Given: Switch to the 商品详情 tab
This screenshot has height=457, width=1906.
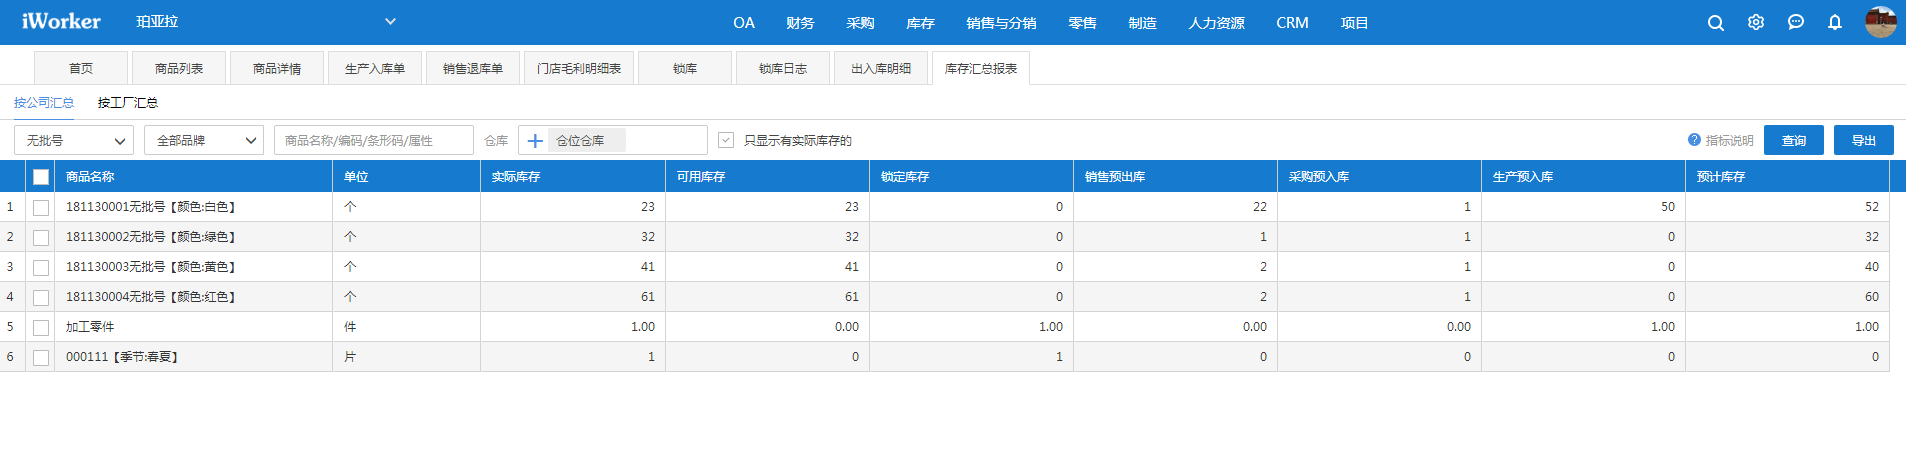Looking at the screenshot, I should (277, 68).
